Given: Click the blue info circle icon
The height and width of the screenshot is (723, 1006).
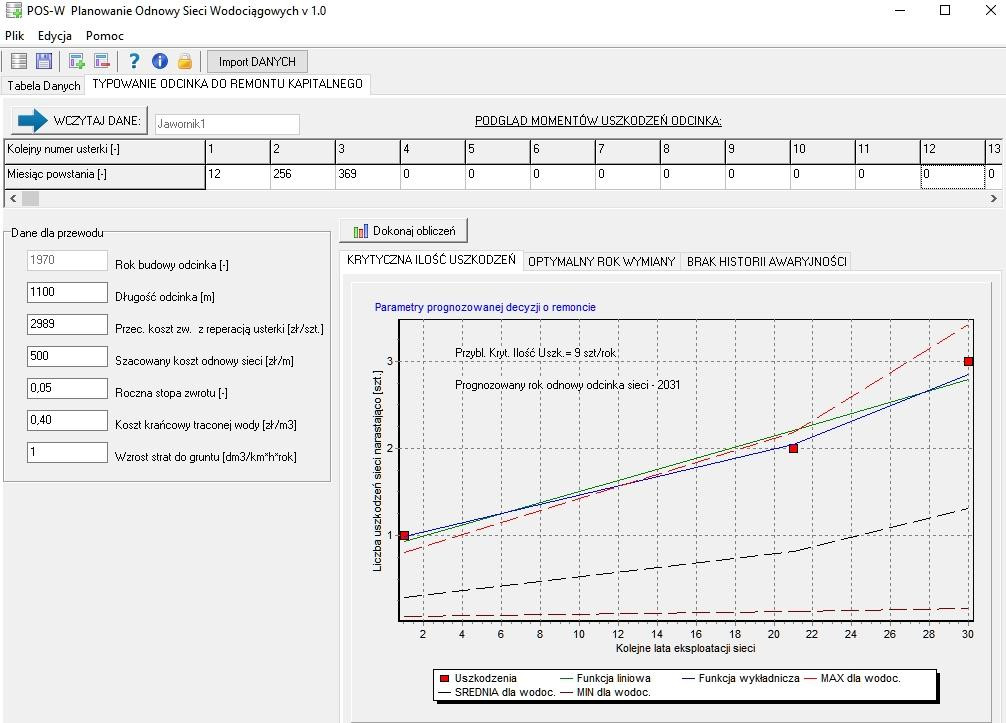Looking at the screenshot, I should tap(160, 61).
